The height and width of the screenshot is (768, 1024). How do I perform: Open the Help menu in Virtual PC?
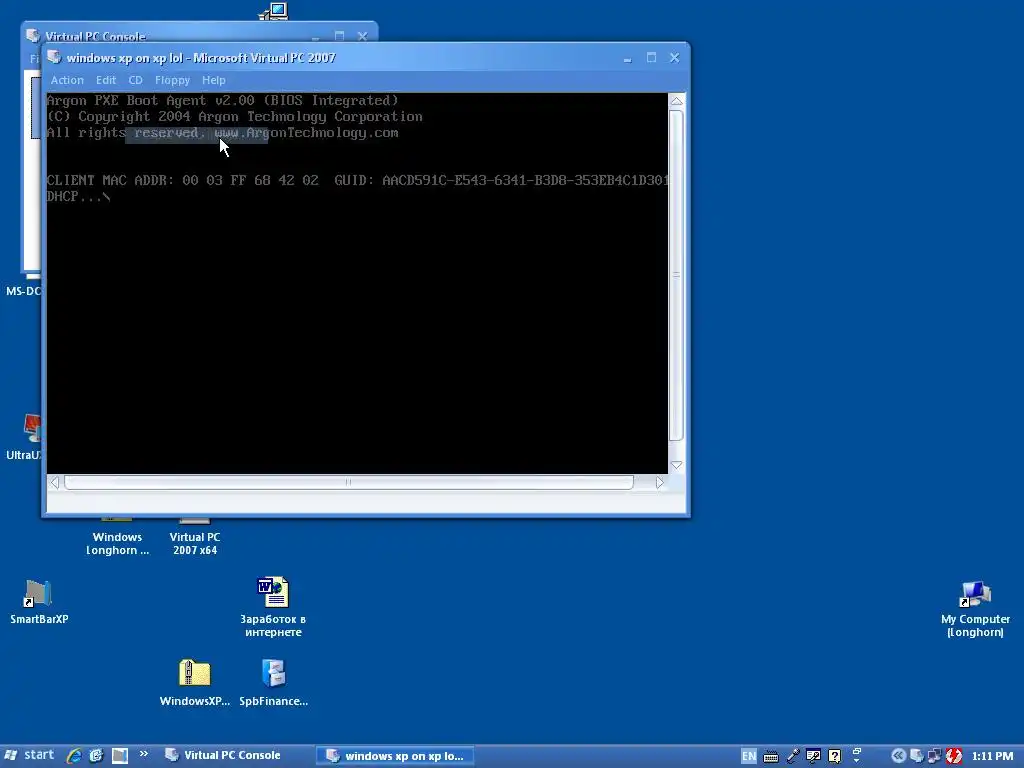point(214,80)
